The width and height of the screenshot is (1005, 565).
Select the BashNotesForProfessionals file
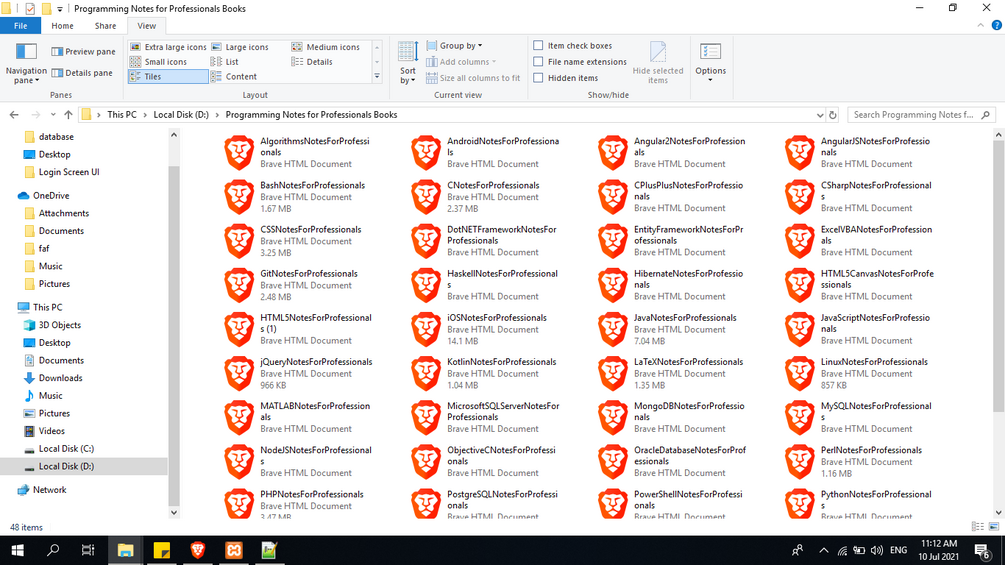(x=298, y=197)
